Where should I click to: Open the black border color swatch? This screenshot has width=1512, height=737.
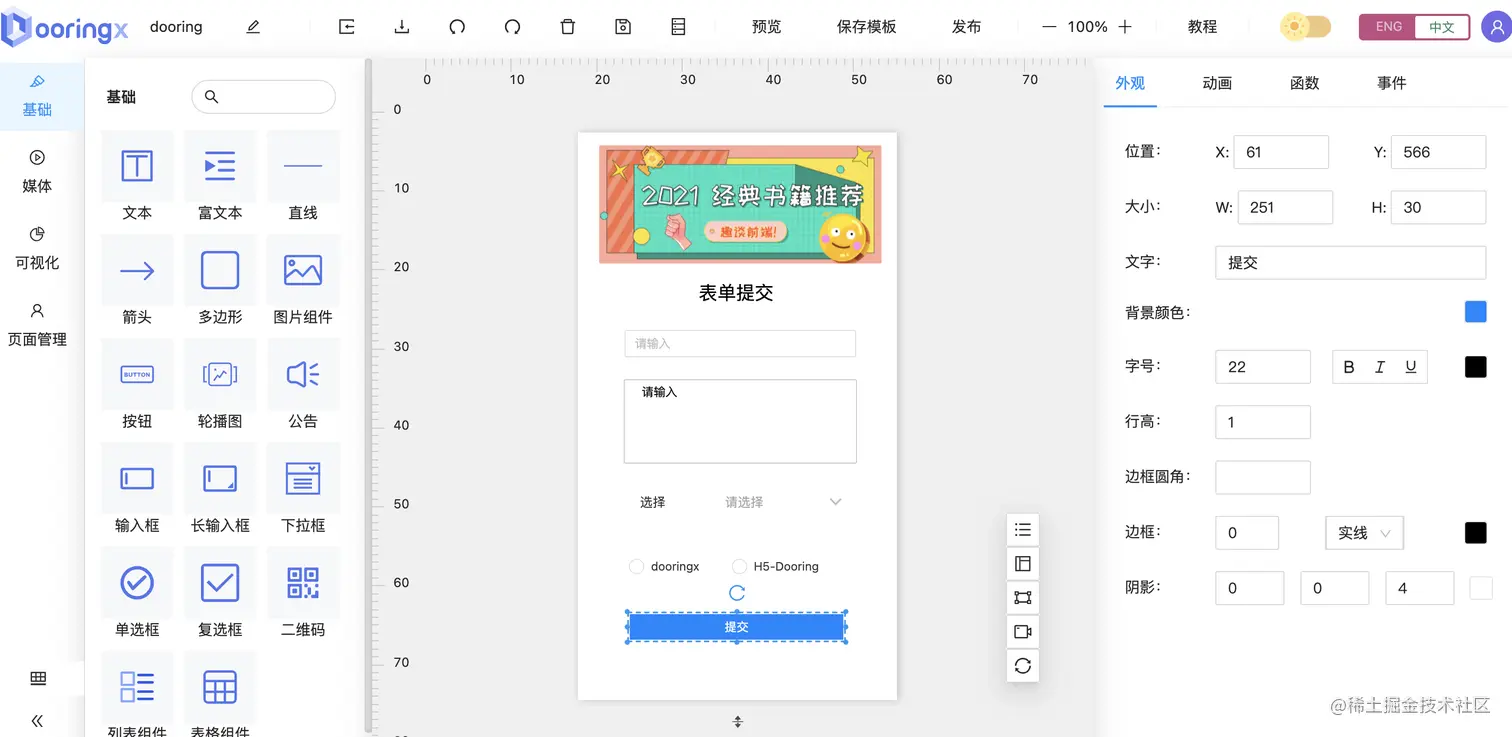point(1475,533)
